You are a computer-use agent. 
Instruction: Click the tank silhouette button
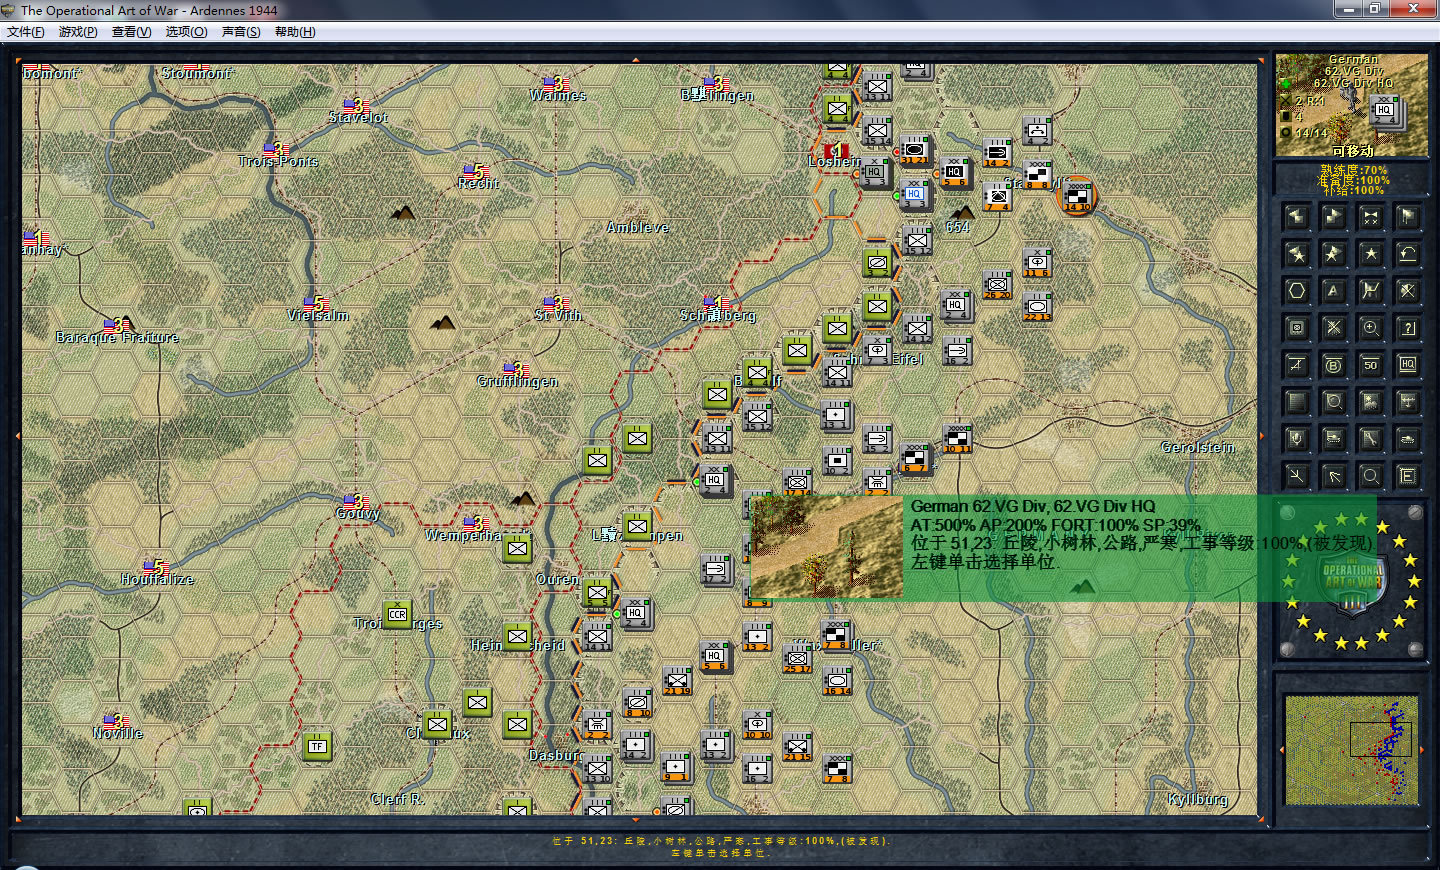pyautogui.click(x=1408, y=439)
